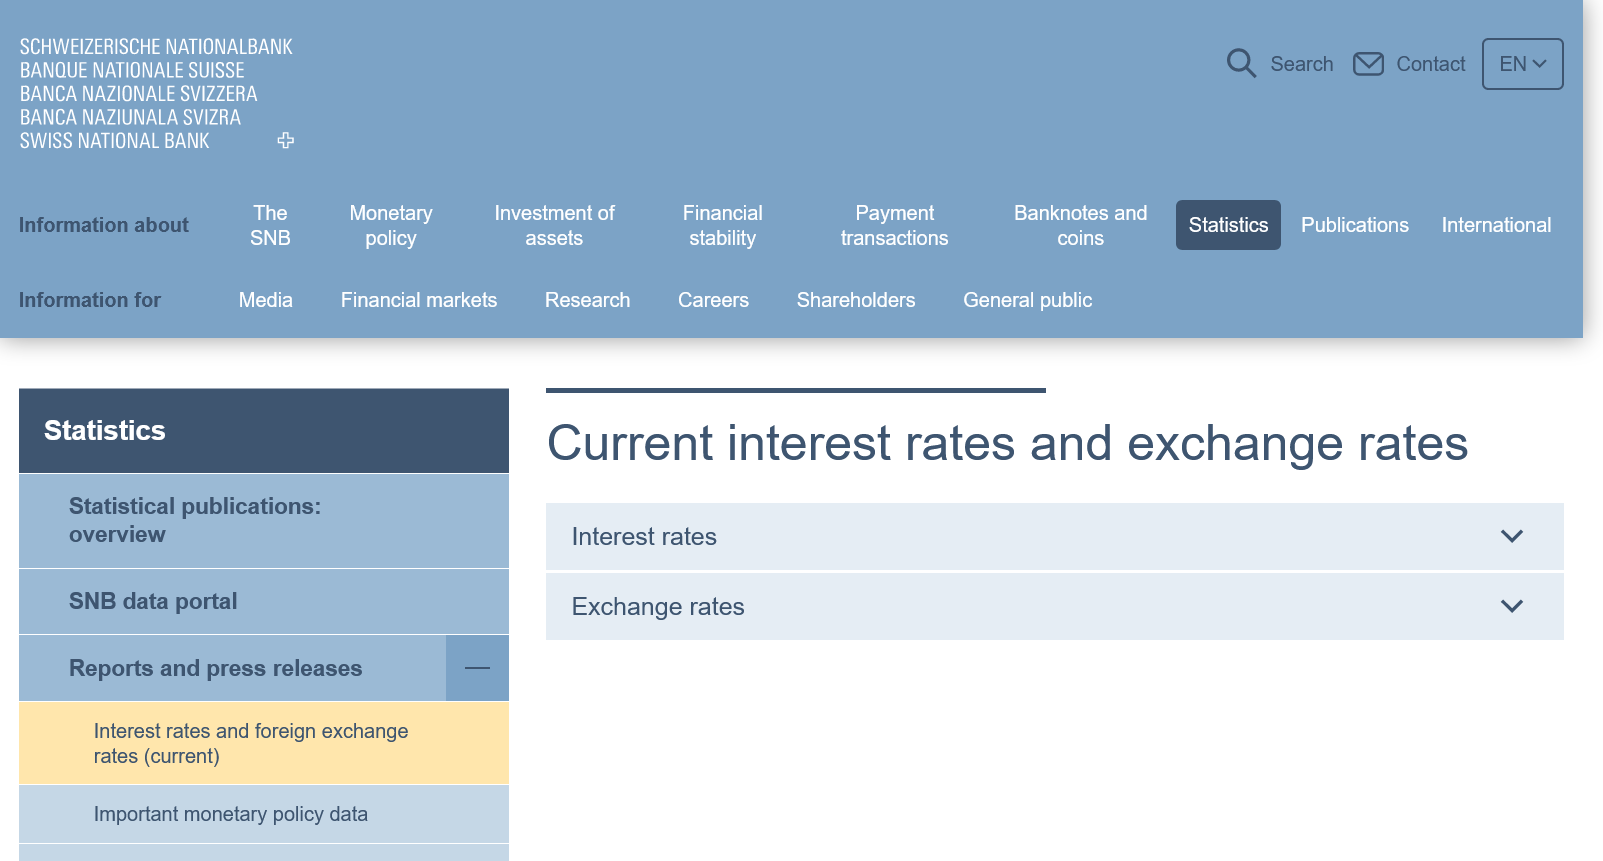
Task: Open the EN language dropdown
Action: pyautogui.click(x=1522, y=64)
